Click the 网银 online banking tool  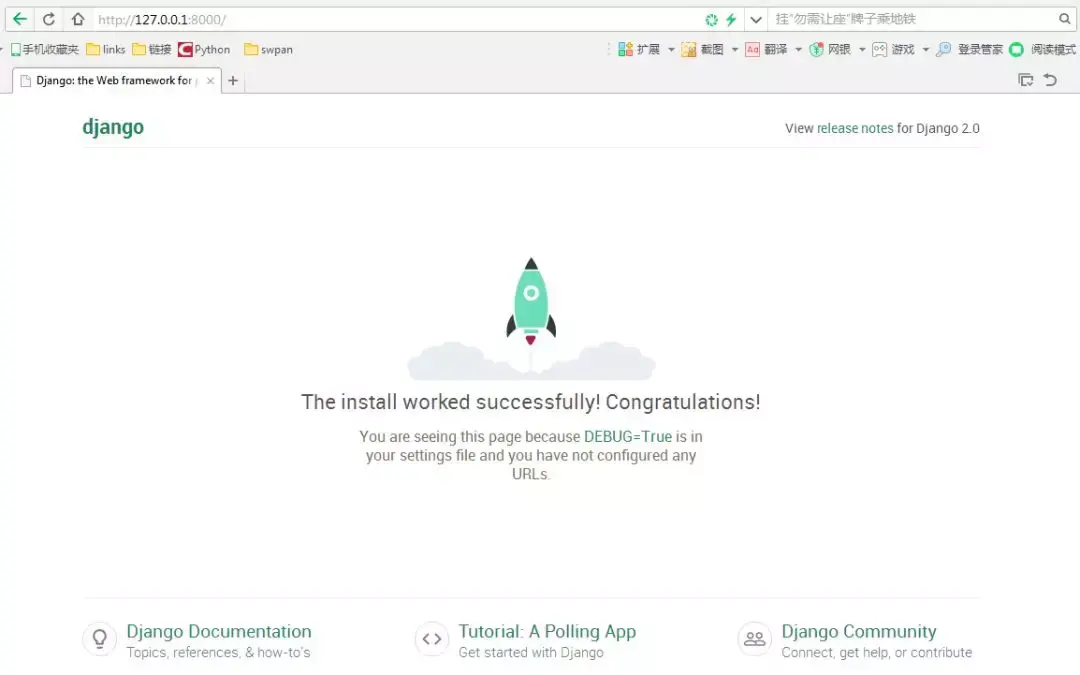pos(830,50)
